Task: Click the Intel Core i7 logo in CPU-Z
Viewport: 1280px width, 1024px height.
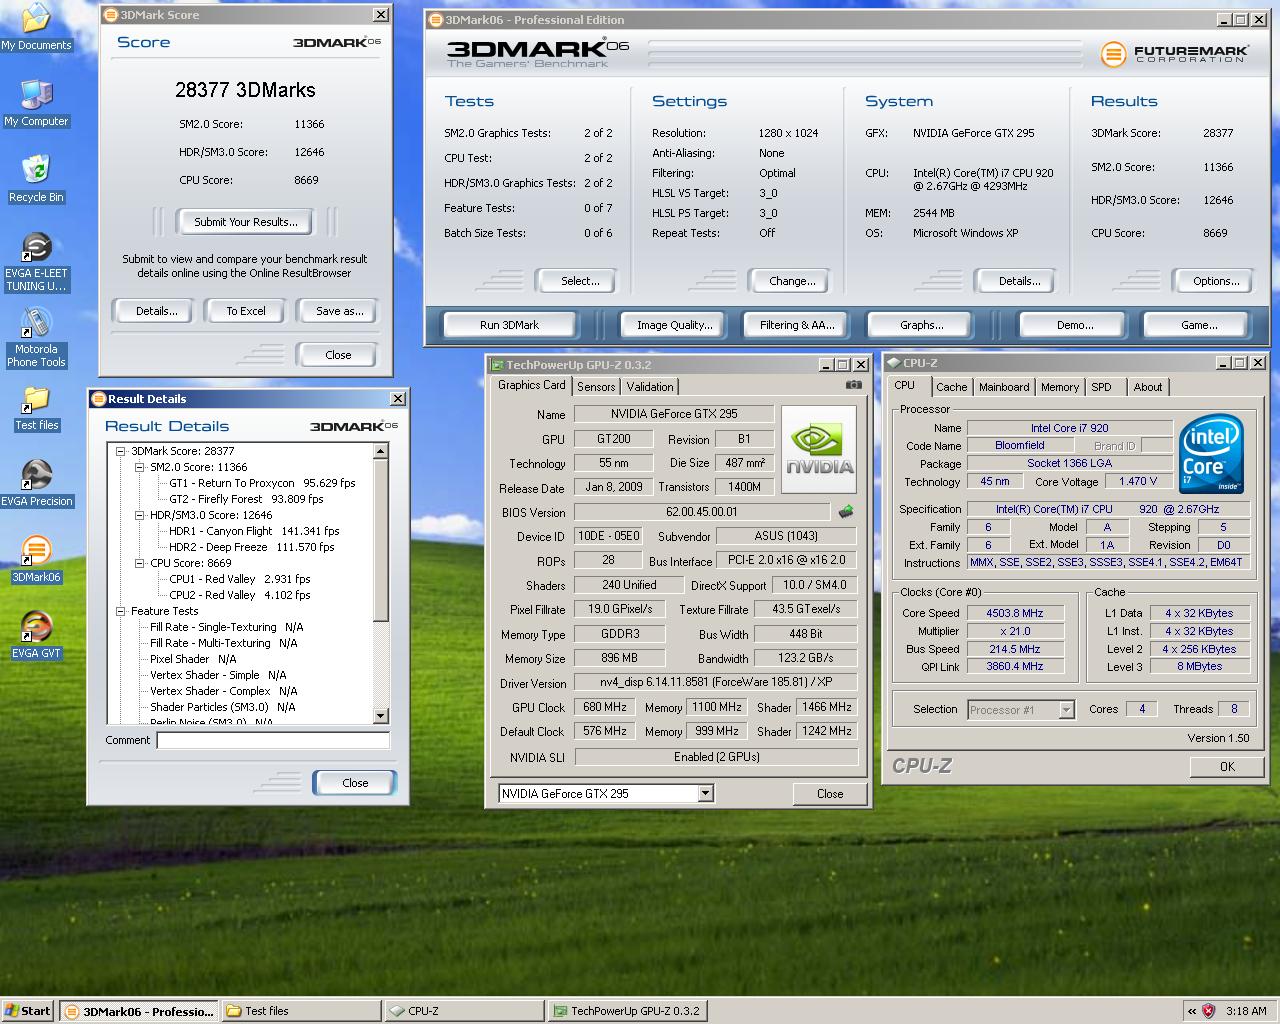Action: [x=1211, y=454]
